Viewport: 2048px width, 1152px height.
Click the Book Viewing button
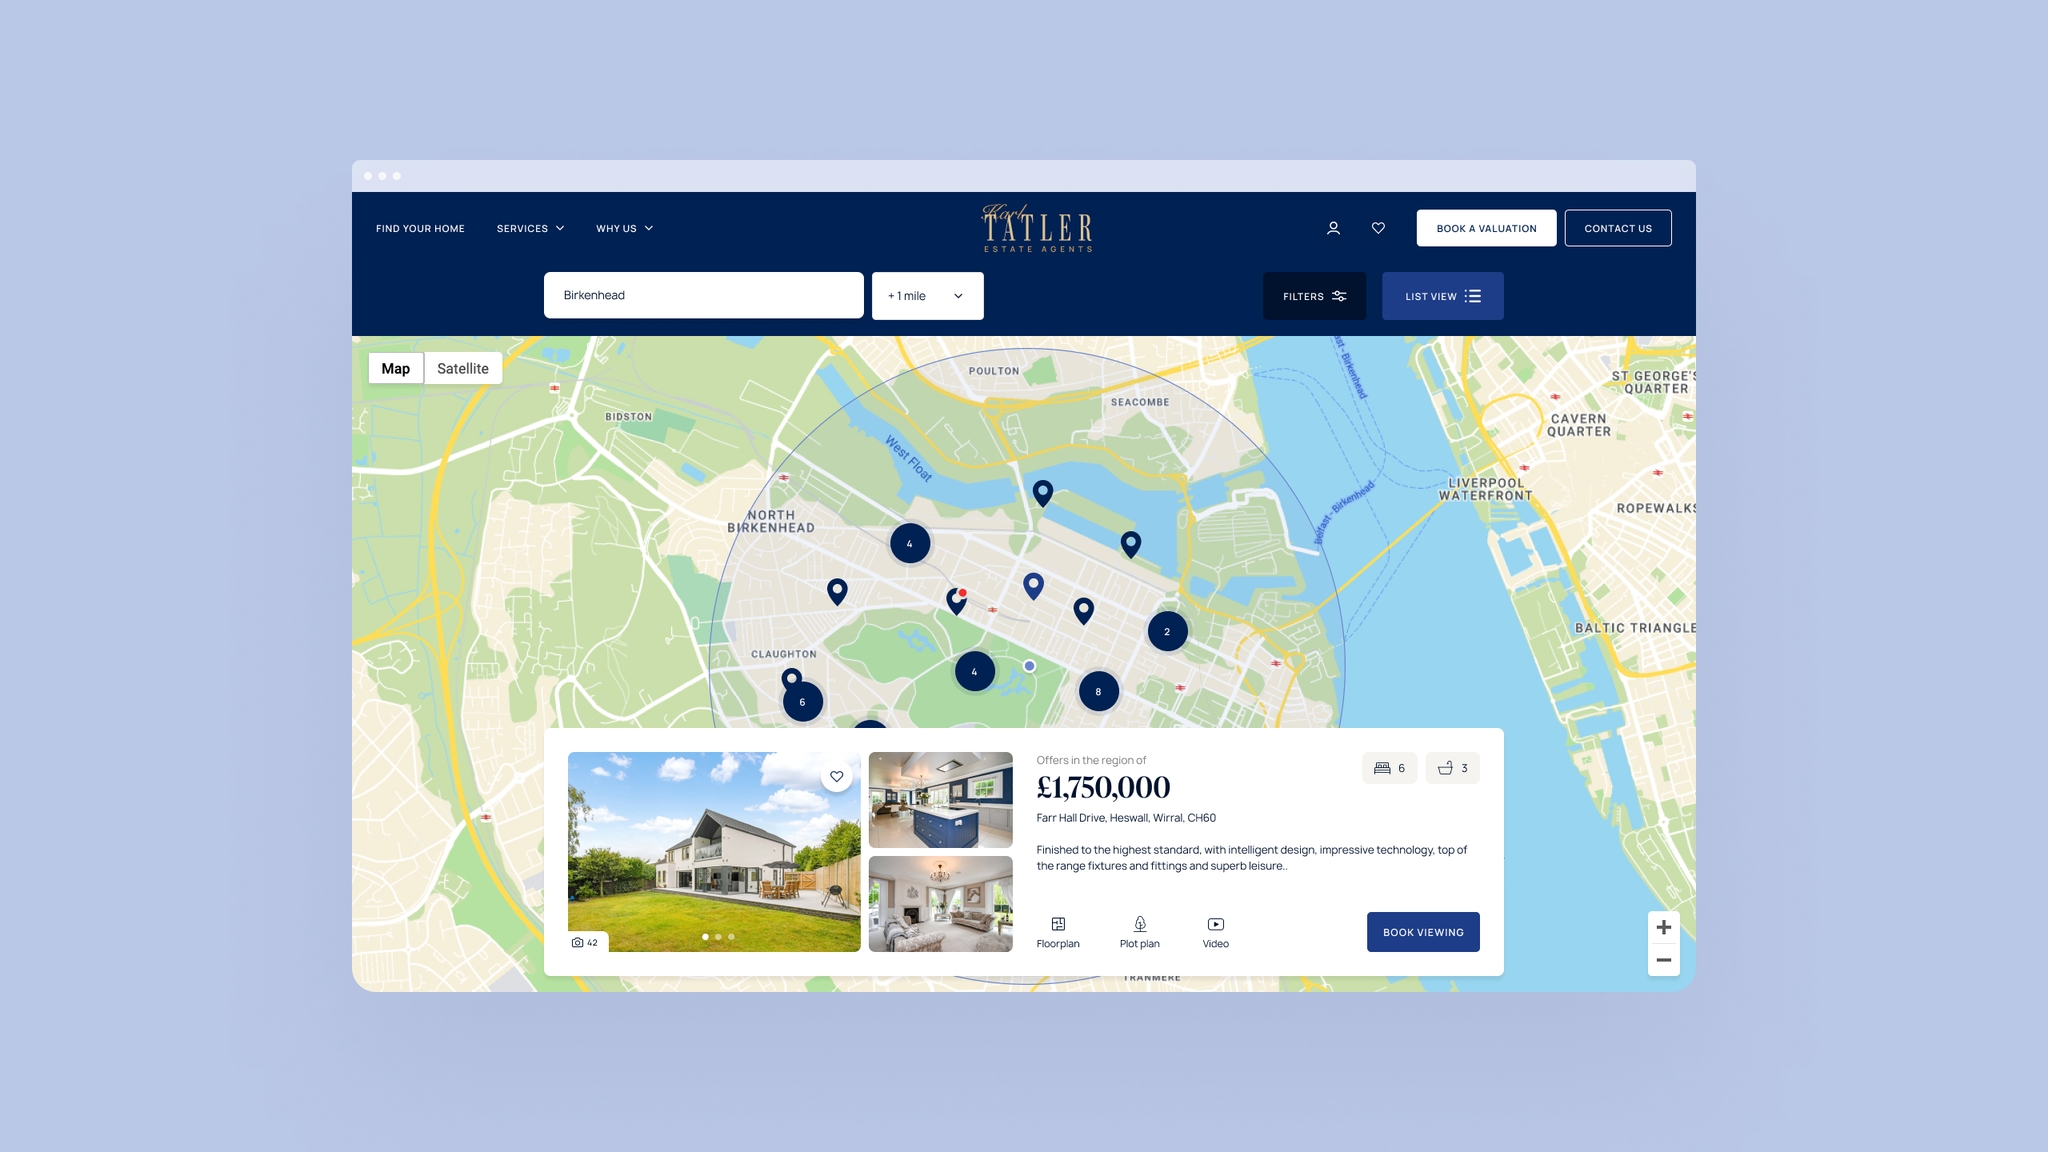[1423, 931]
